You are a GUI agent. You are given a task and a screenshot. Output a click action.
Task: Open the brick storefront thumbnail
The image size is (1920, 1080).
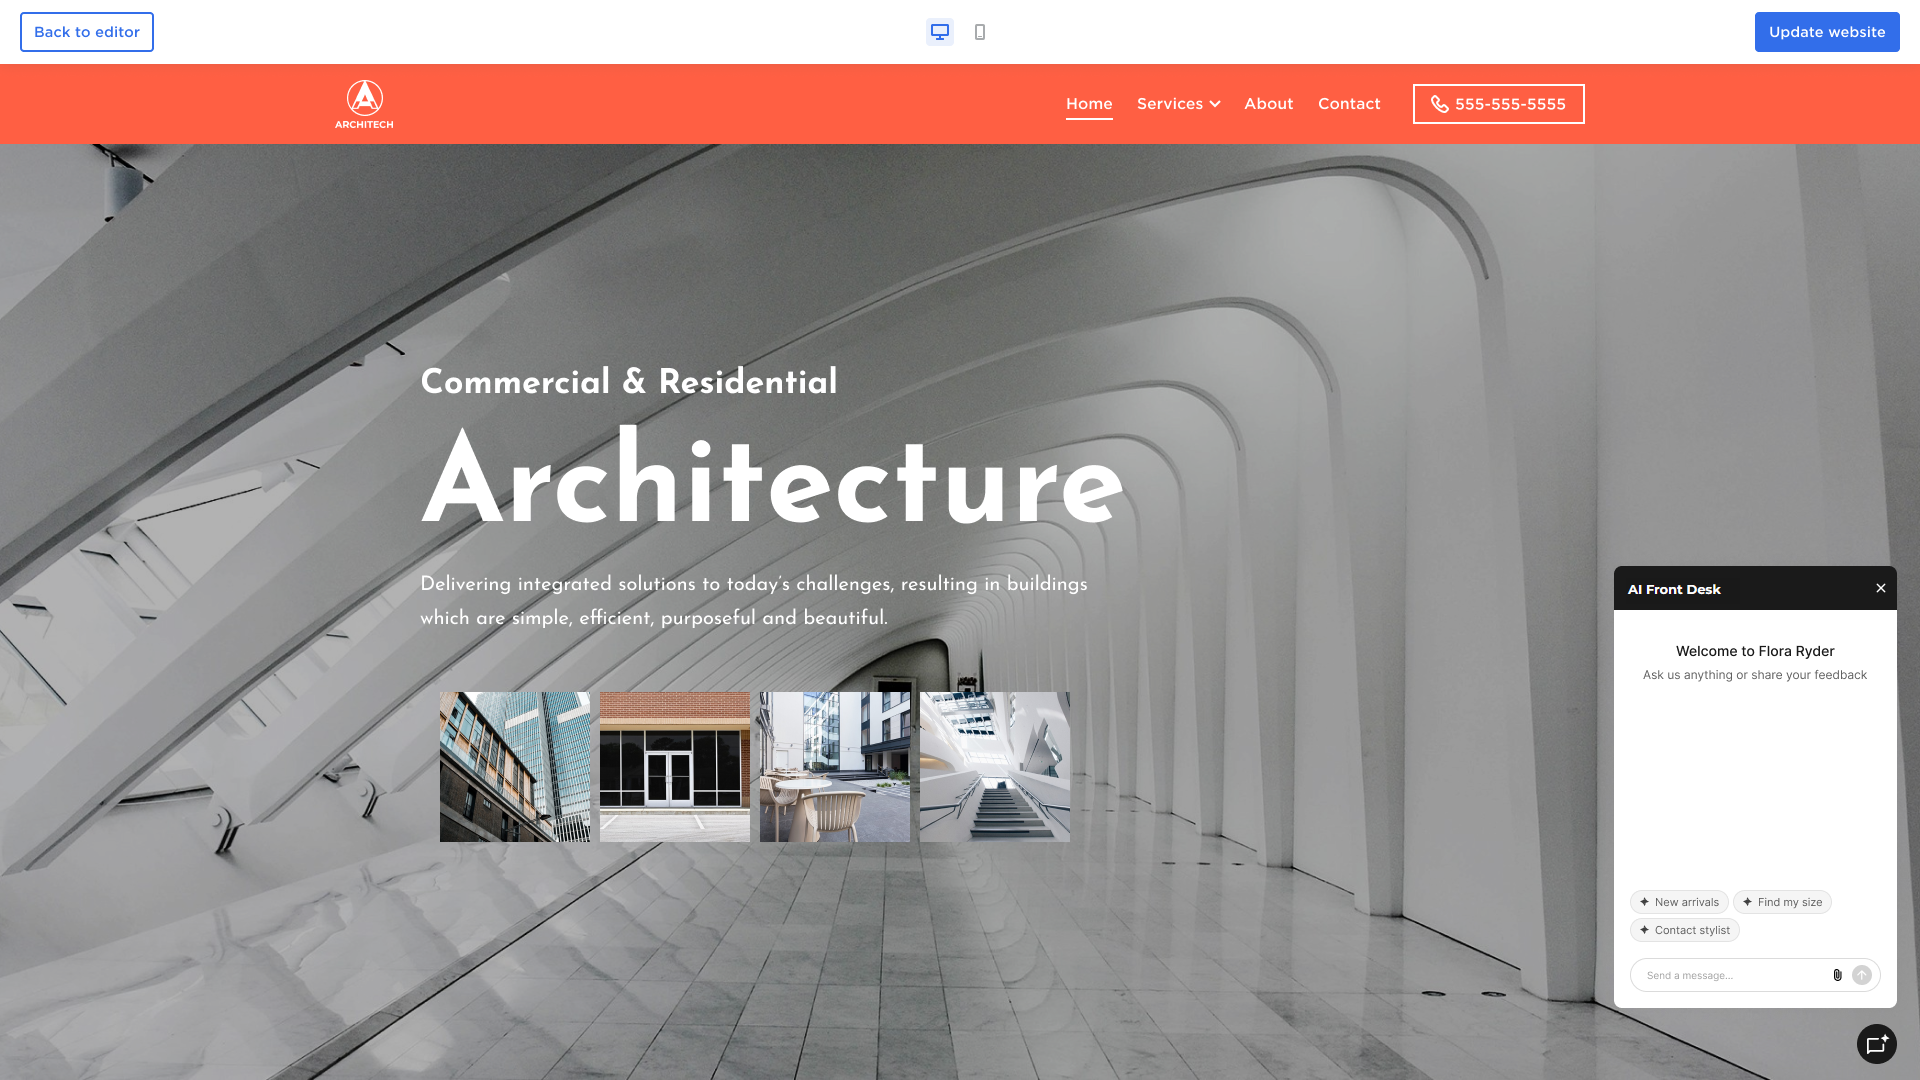coord(675,767)
